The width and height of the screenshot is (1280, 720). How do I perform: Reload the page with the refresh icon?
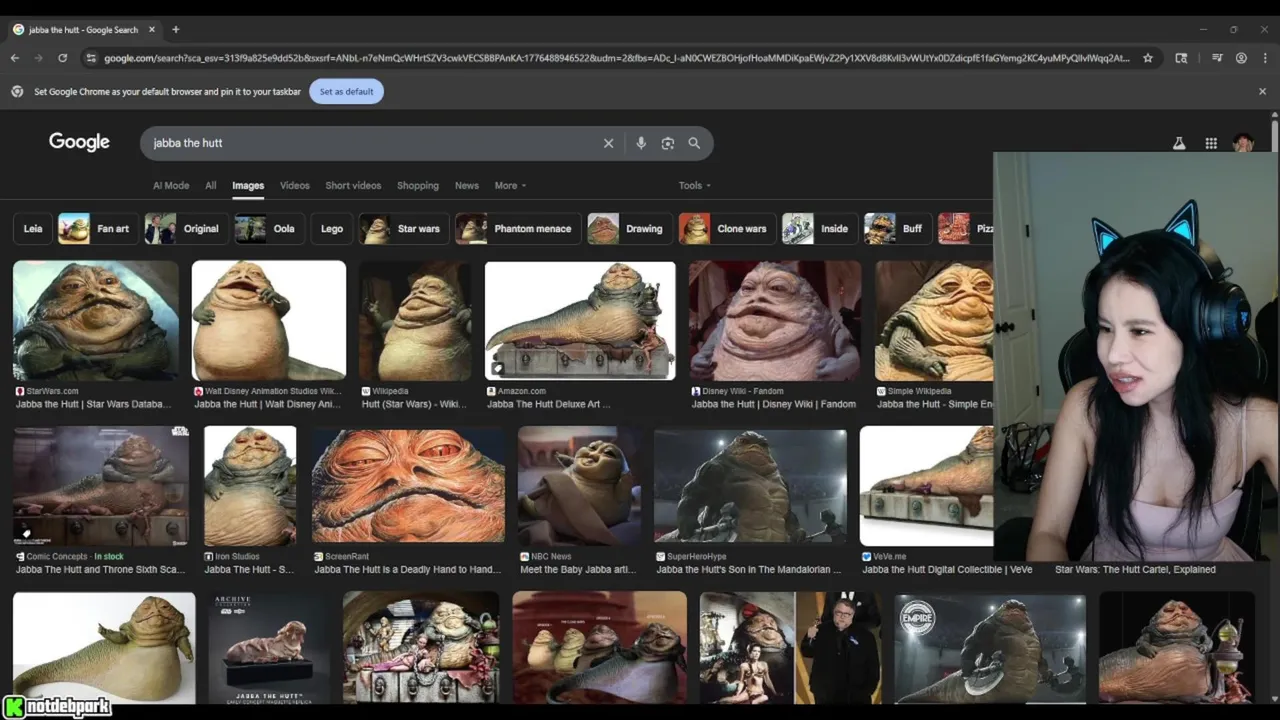[63, 58]
